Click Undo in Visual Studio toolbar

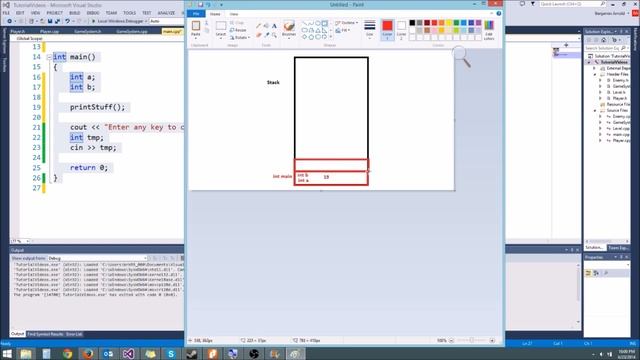(x=67, y=21)
